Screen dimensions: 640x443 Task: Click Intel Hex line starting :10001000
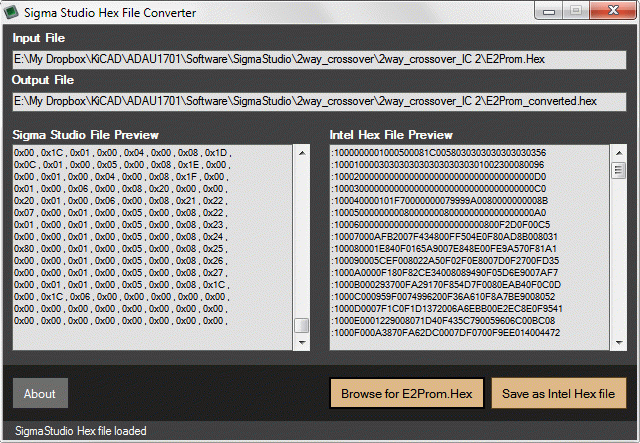coord(438,165)
